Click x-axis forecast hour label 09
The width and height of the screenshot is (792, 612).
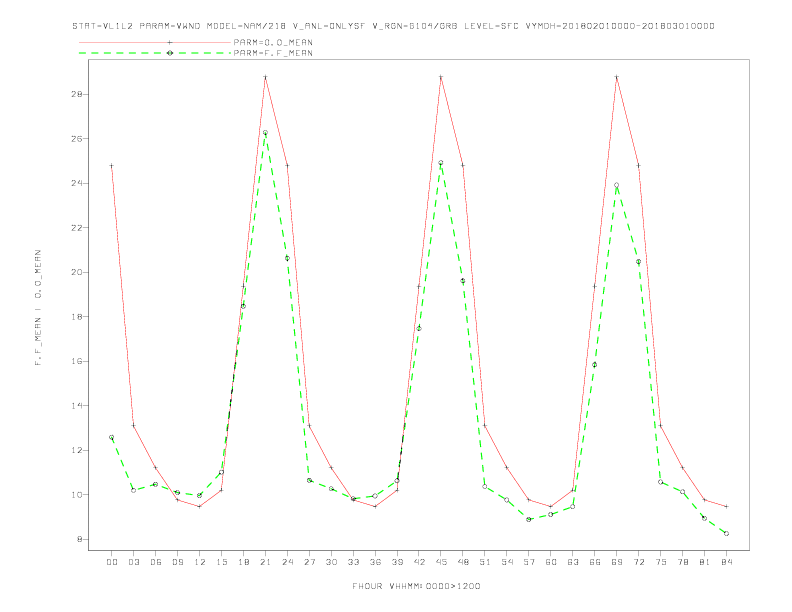click(x=177, y=562)
